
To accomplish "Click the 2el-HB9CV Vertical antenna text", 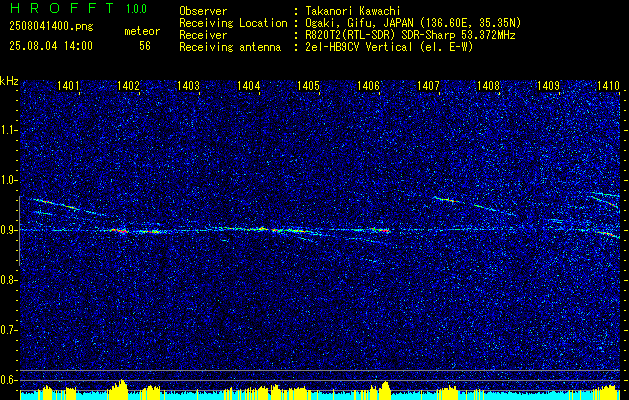I will coord(389,47).
